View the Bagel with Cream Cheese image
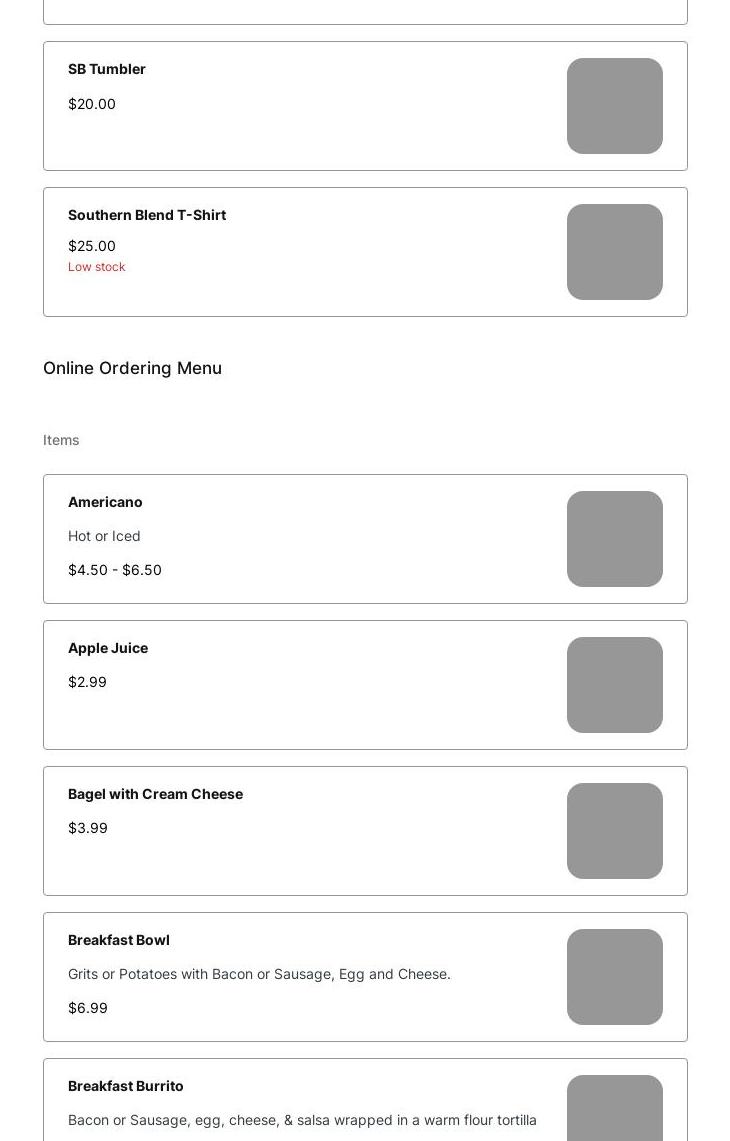 tap(614, 831)
